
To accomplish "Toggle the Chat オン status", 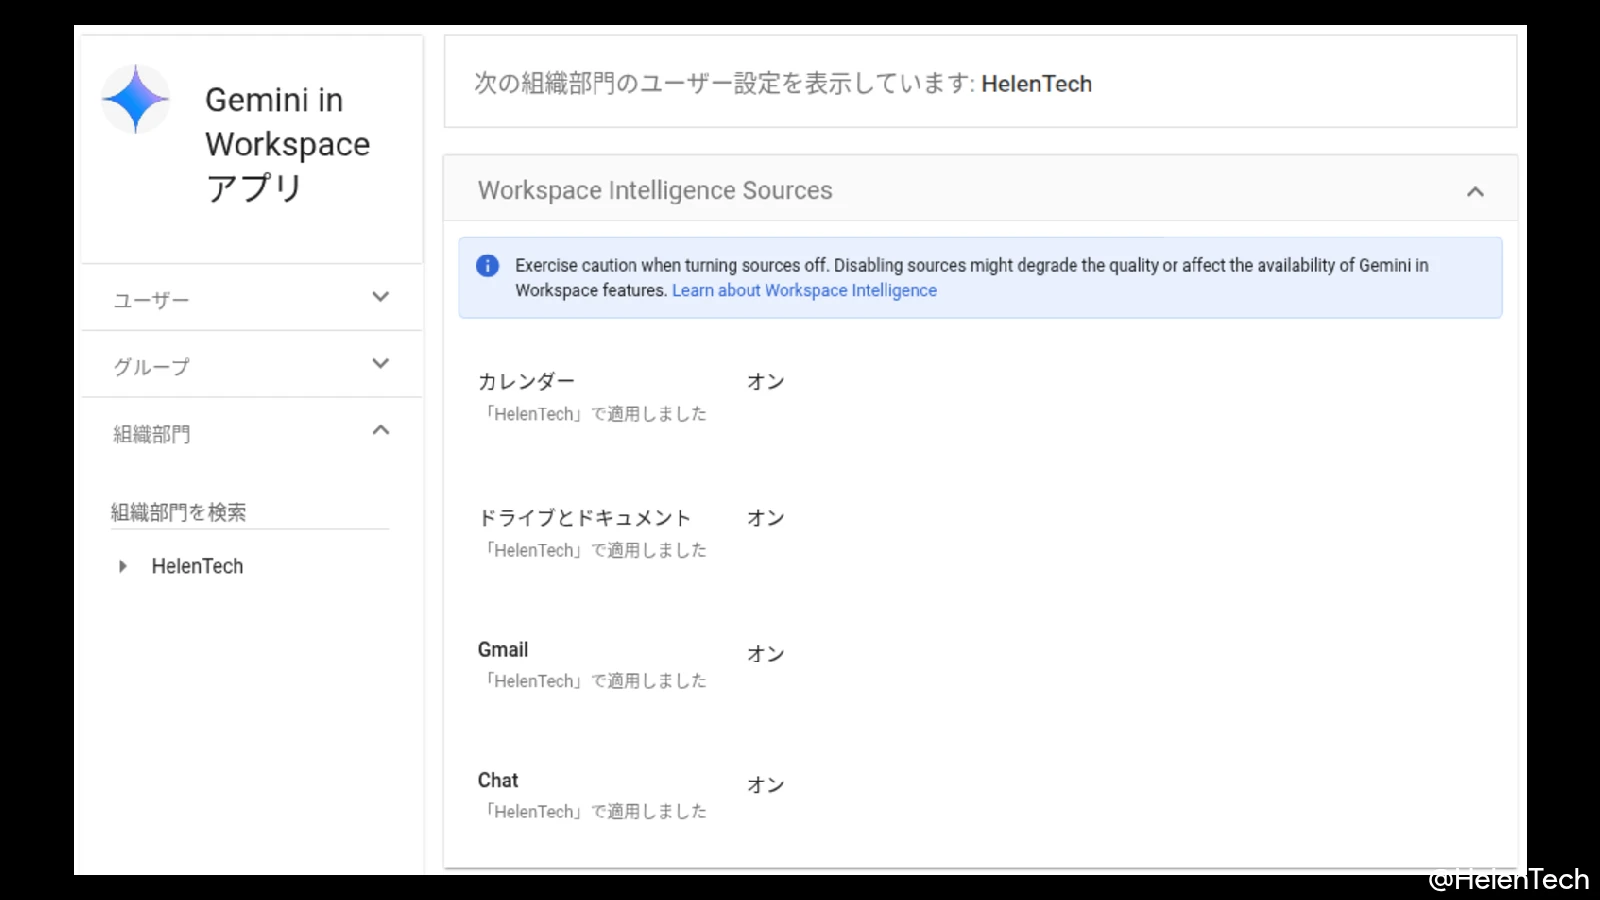I will [x=766, y=785].
